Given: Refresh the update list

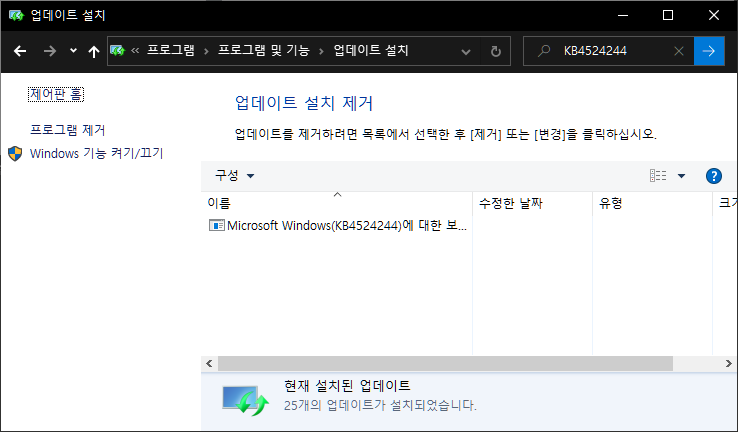Looking at the screenshot, I should pos(496,51).
